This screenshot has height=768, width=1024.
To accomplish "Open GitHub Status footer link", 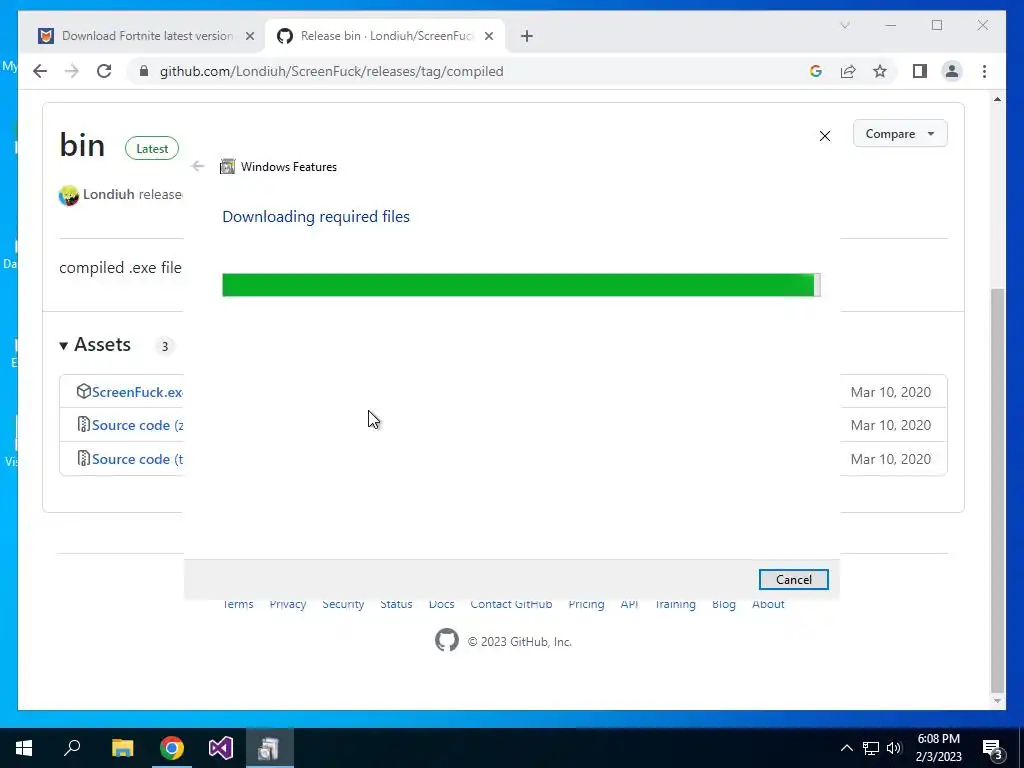I will pos(396,604).
